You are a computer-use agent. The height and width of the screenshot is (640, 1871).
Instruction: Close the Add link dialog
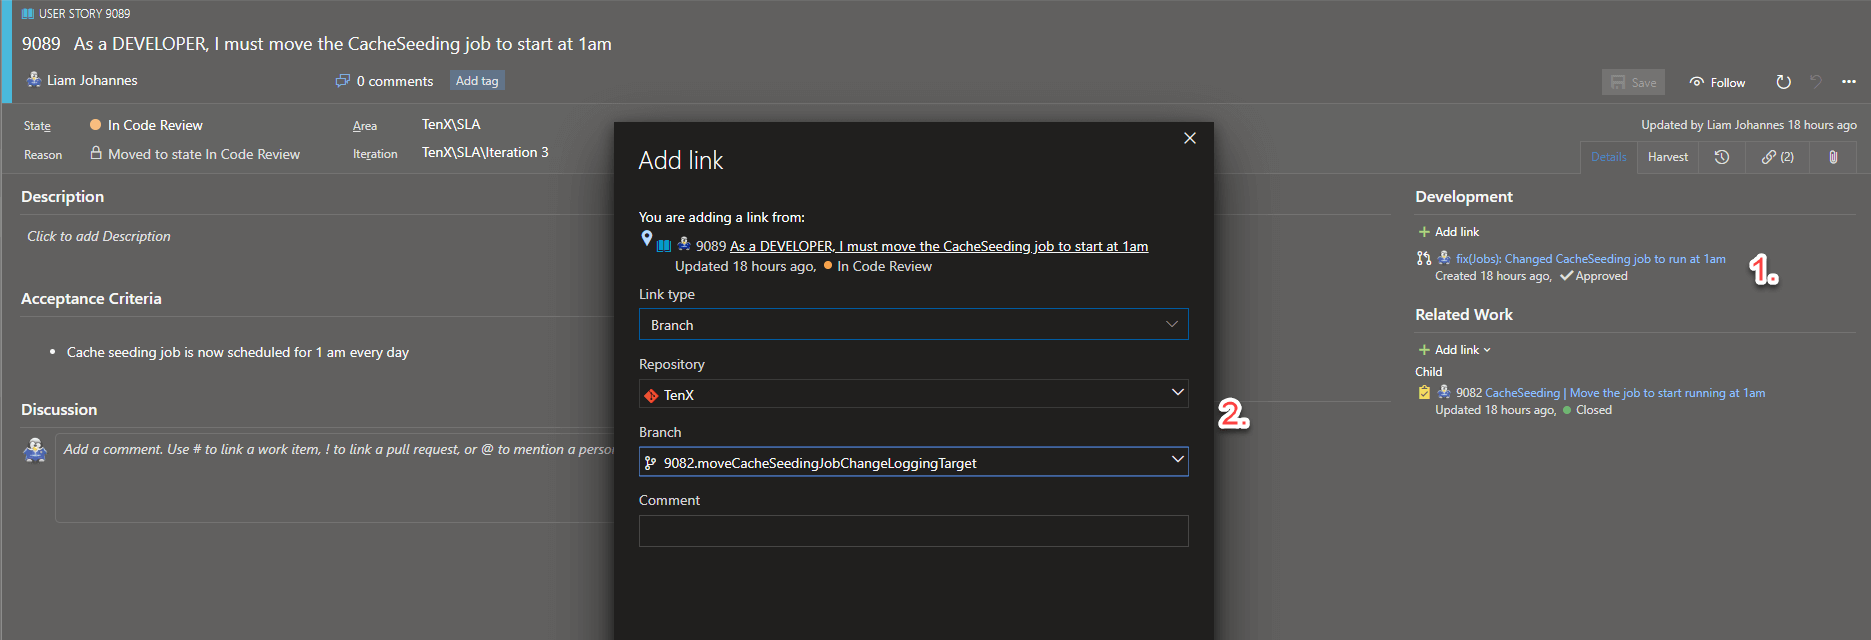pos(1190,138)
